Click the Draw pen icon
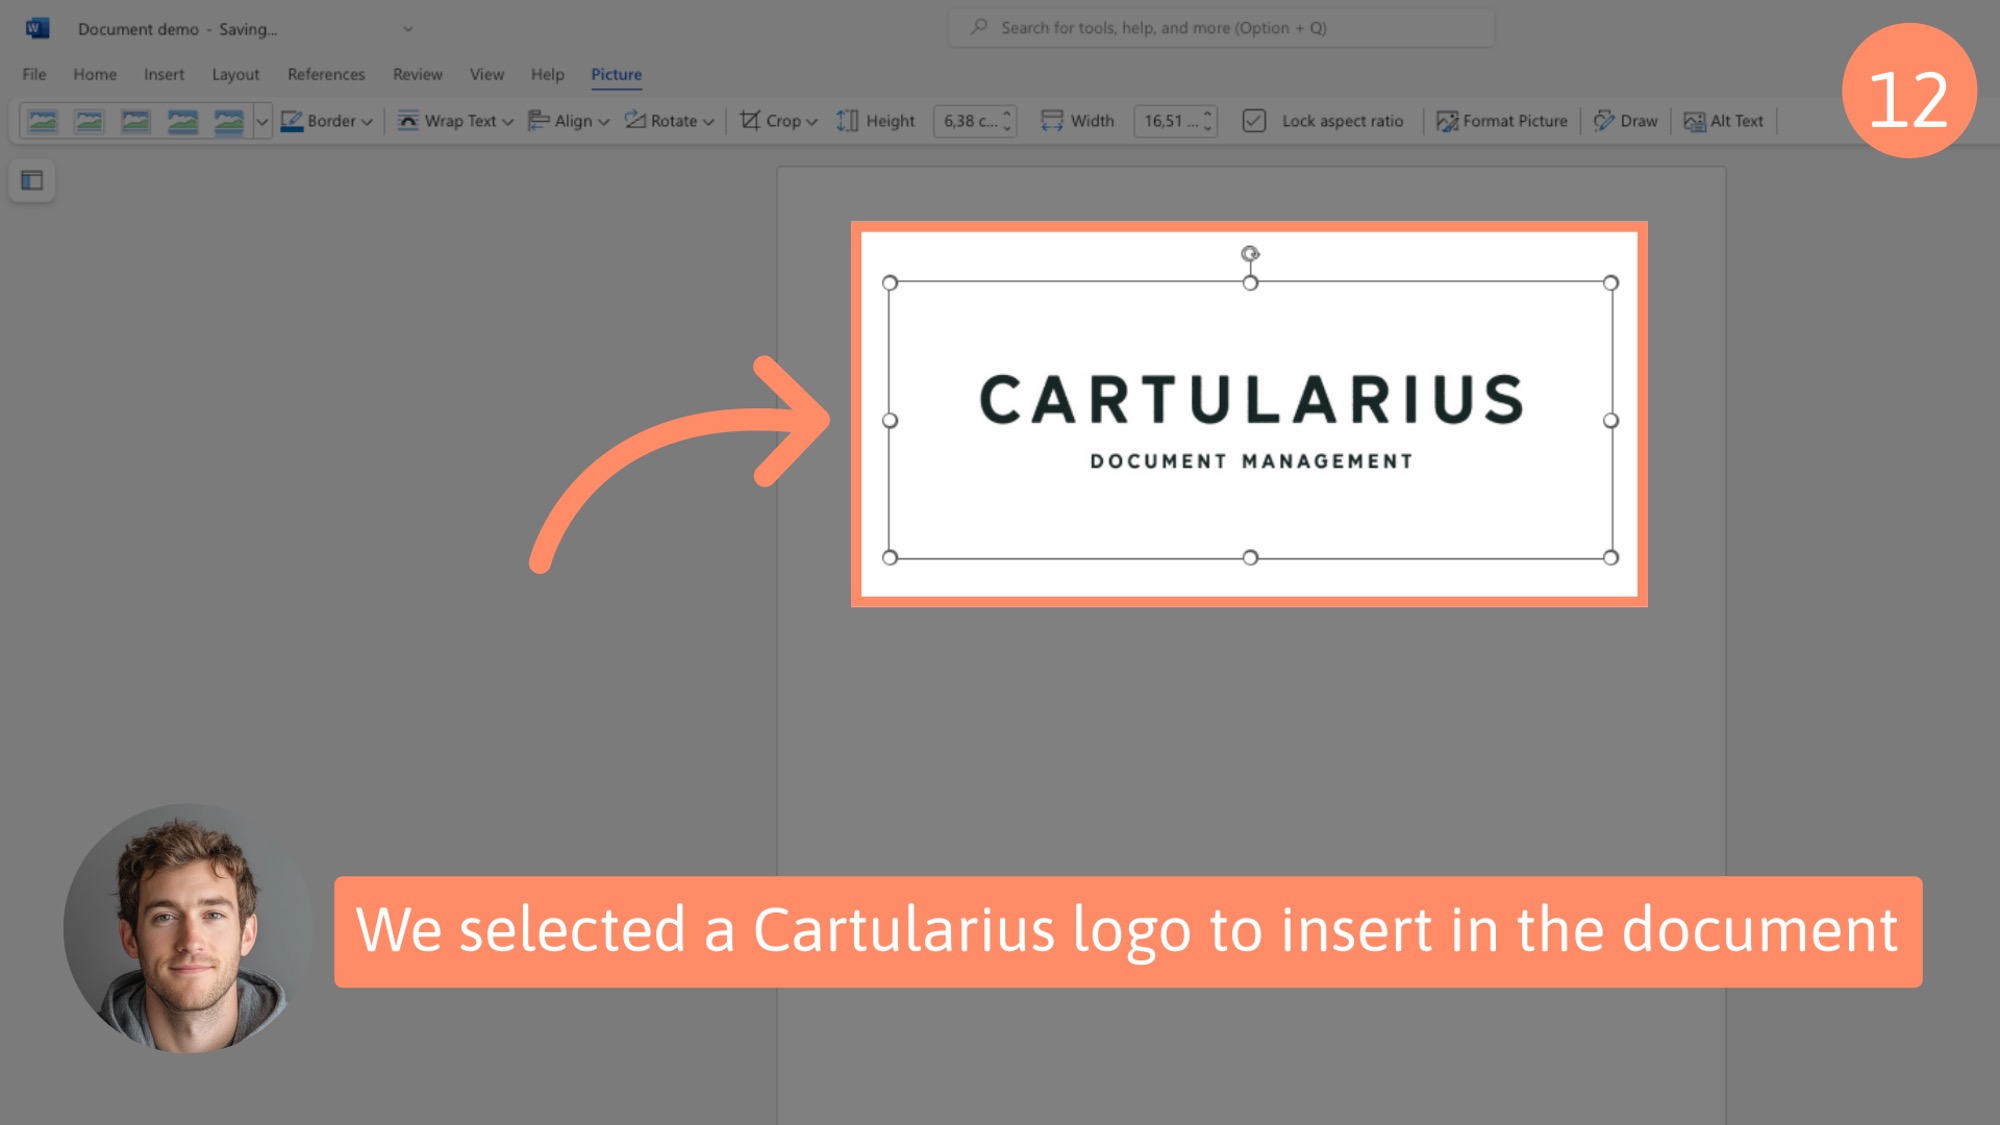Image resolution: width=2000 pixels, height=1125 pixels. [1603, 121]
